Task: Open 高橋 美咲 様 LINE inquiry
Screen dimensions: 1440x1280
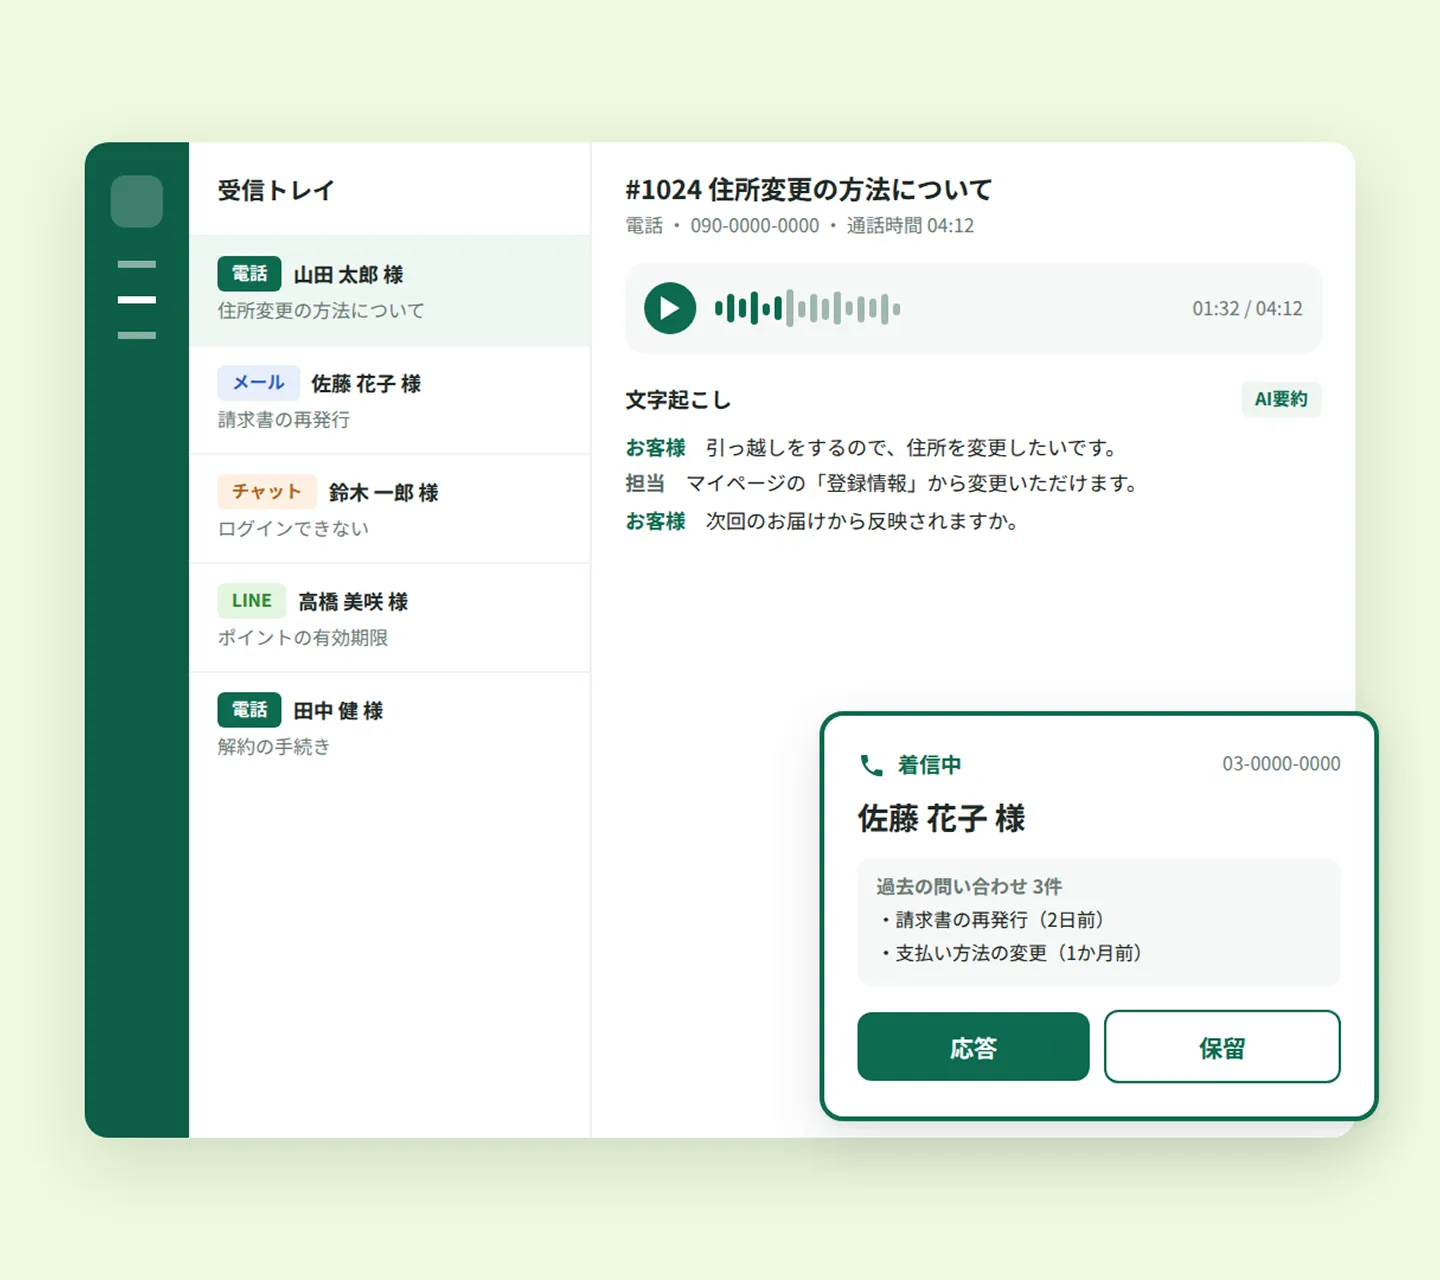Action: tap(390, 618)
